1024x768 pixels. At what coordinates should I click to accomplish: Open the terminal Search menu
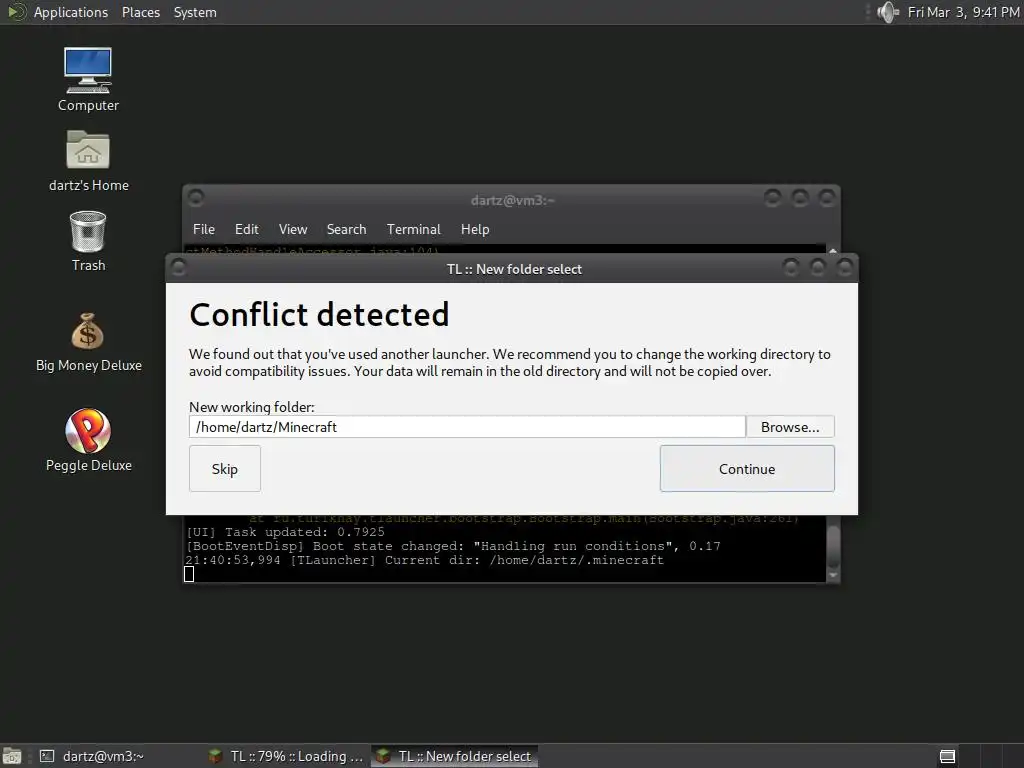tap(346, 229)
